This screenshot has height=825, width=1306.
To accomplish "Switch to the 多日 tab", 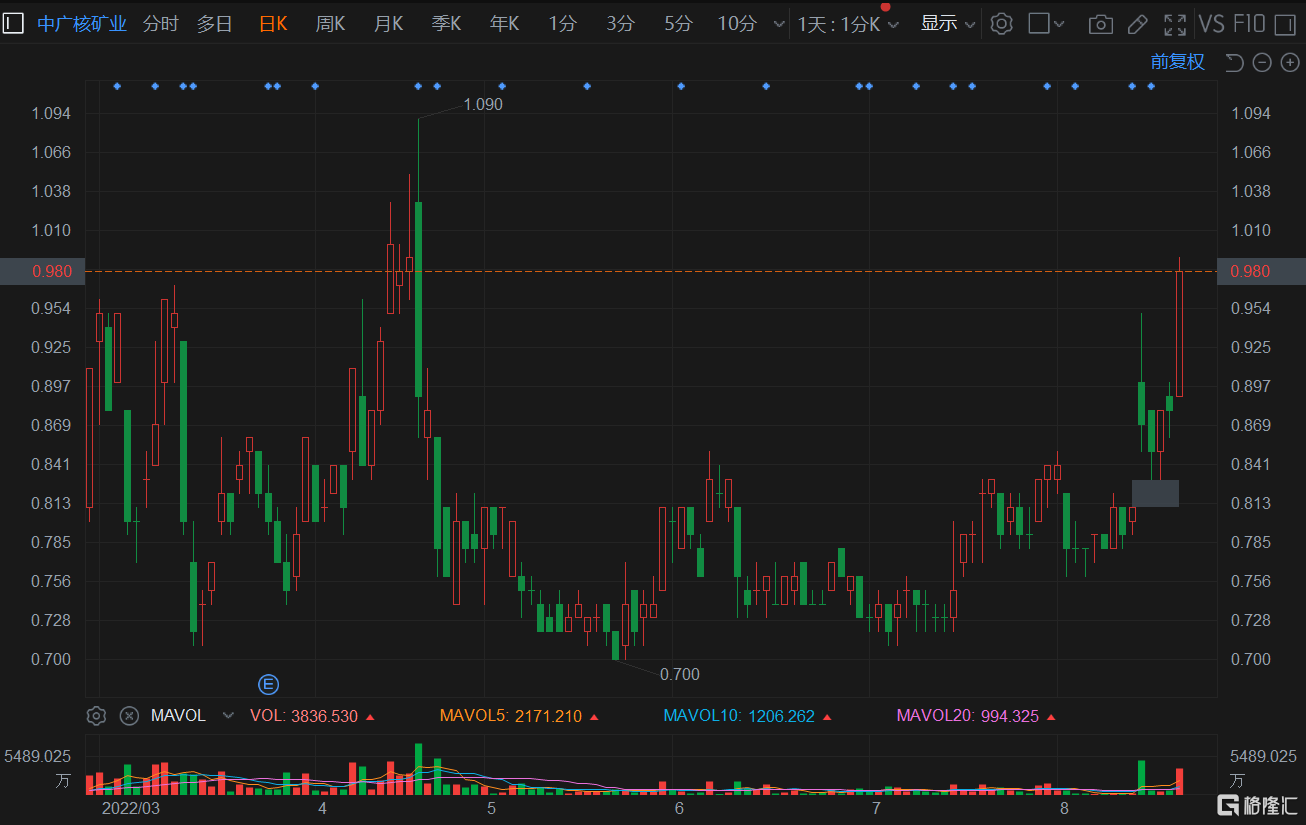I will (214, 24).
